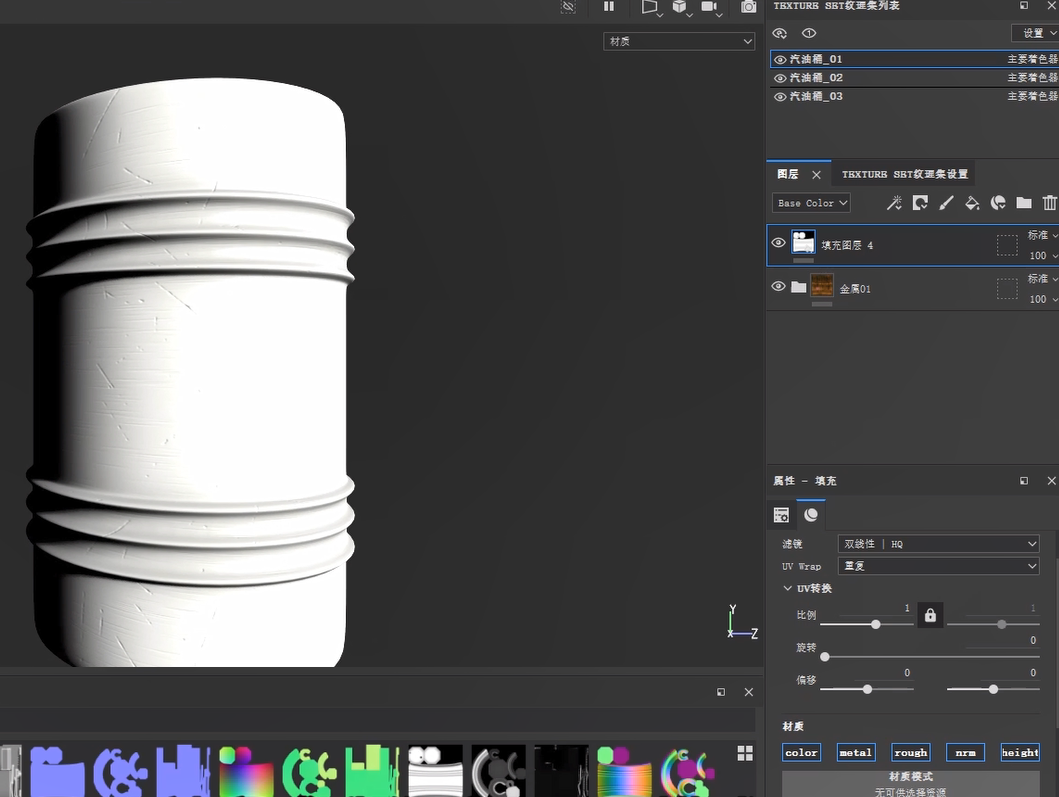Open the Base Color channel dropdown
This screenshot has width=1059, height=797.
811,203
